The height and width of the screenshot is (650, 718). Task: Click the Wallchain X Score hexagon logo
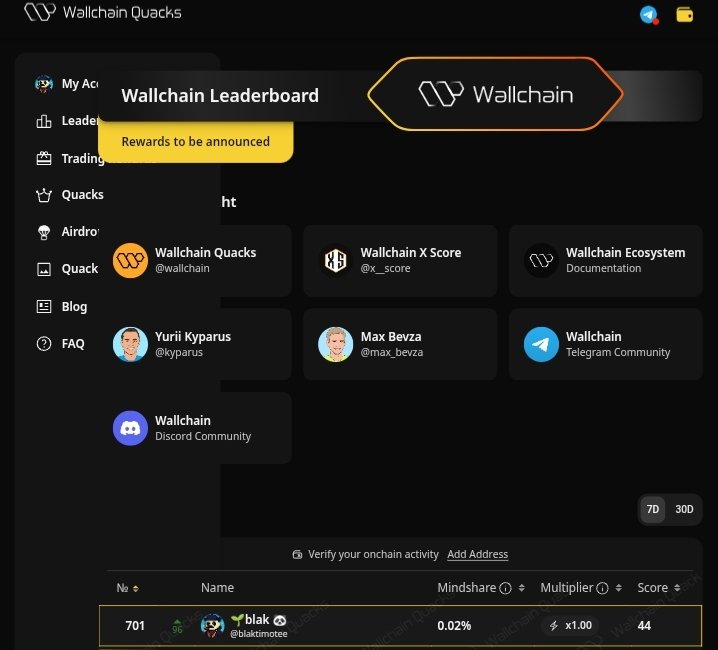click(336, 260)
